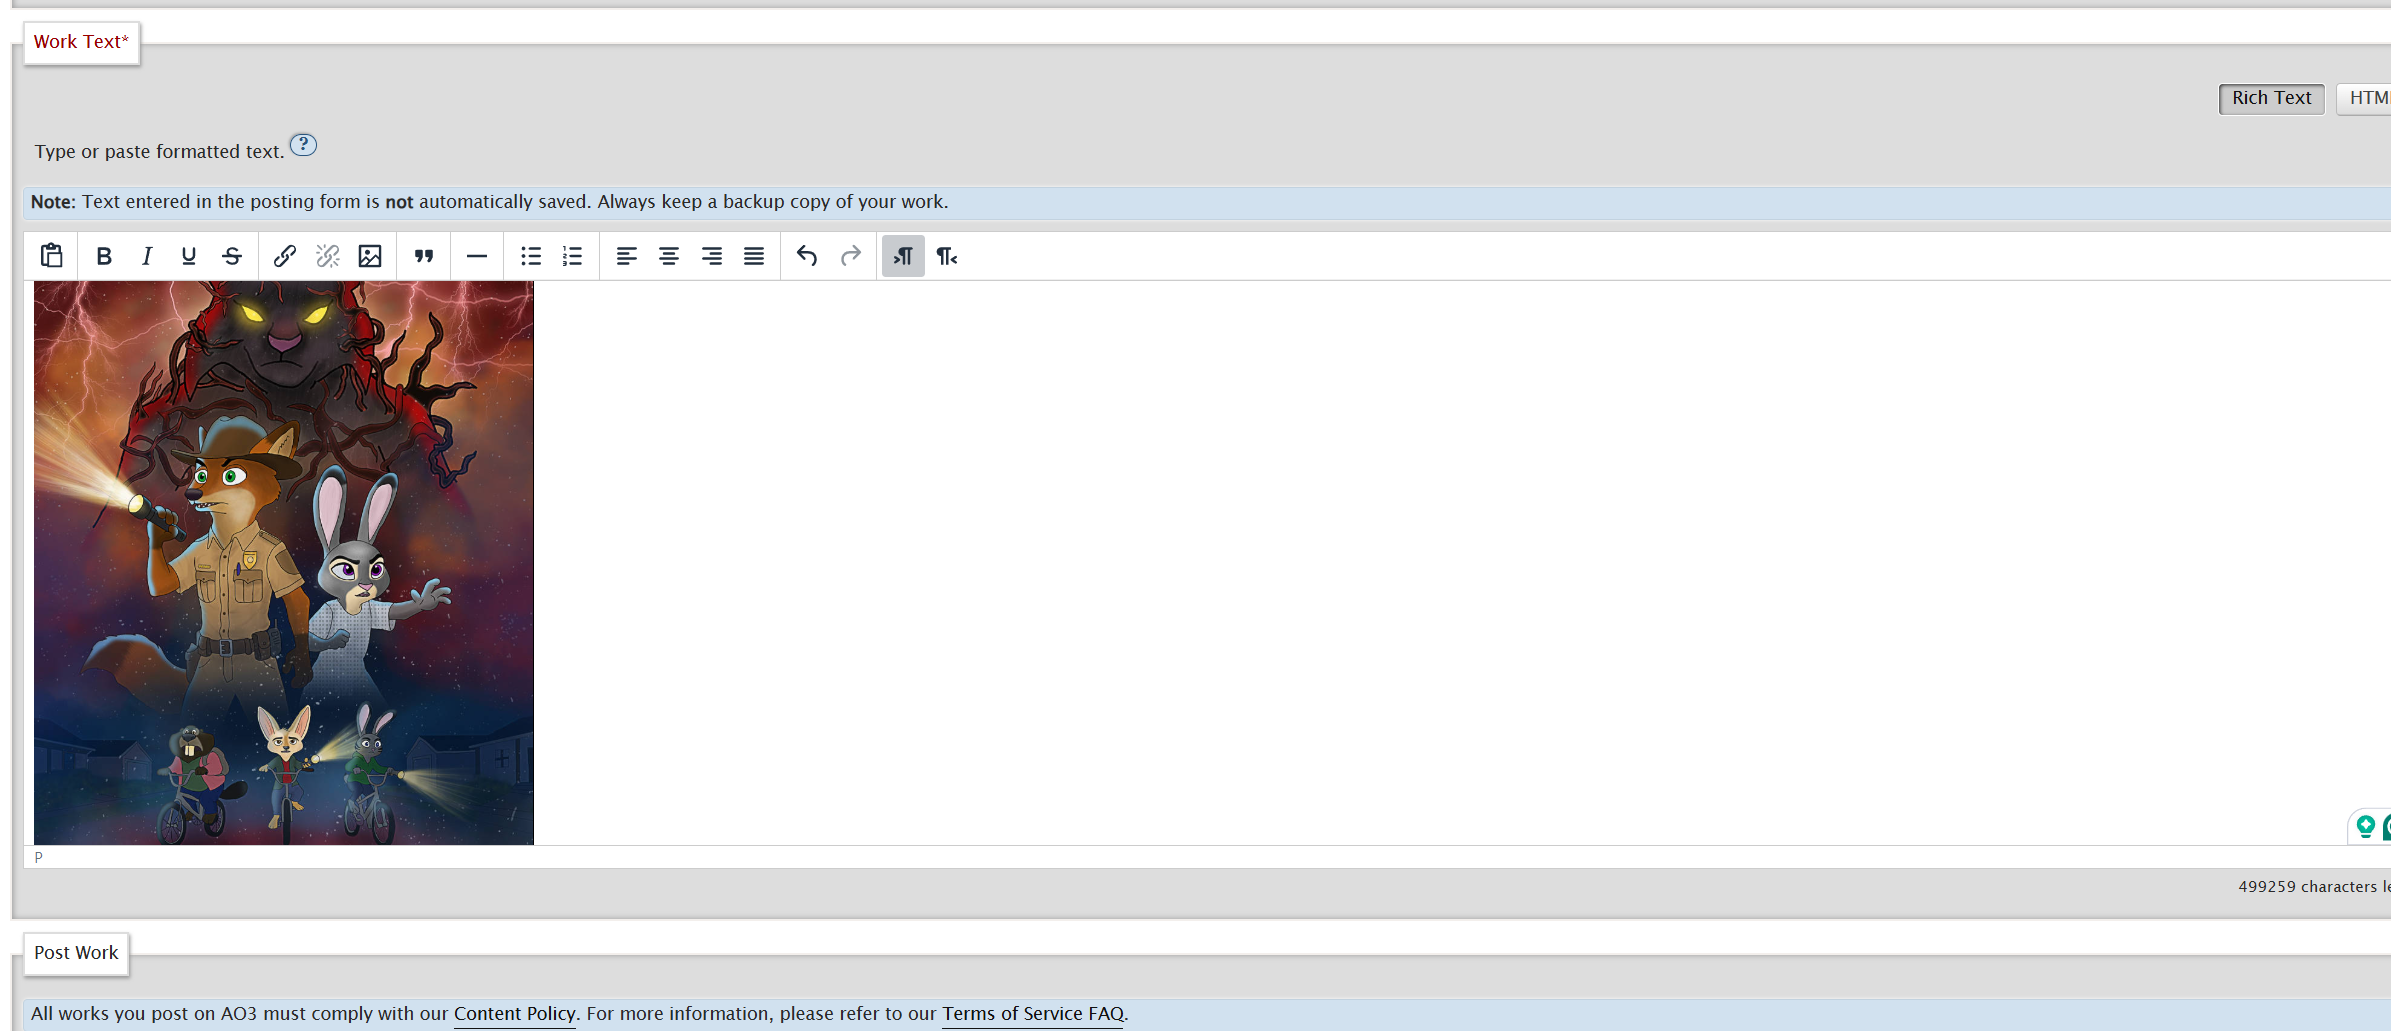Remove link with unlink icon
Viewport: 2391px width, 1031px height.
[327, 256]
